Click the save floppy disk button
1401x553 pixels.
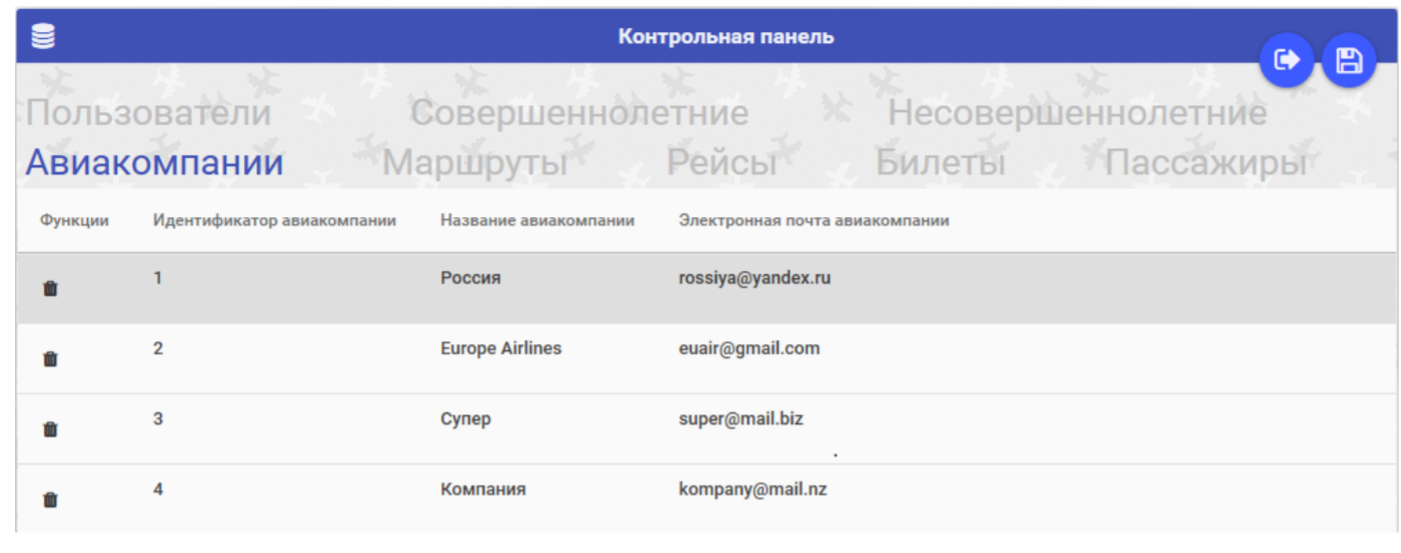pyautogui.click(x=1349, y=60)
